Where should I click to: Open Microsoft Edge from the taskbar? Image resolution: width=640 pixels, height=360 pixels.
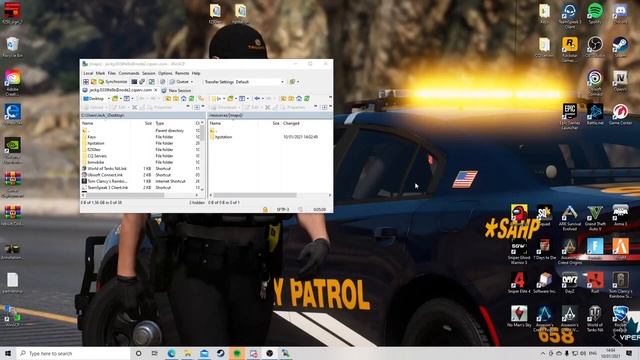click(171, 353)
